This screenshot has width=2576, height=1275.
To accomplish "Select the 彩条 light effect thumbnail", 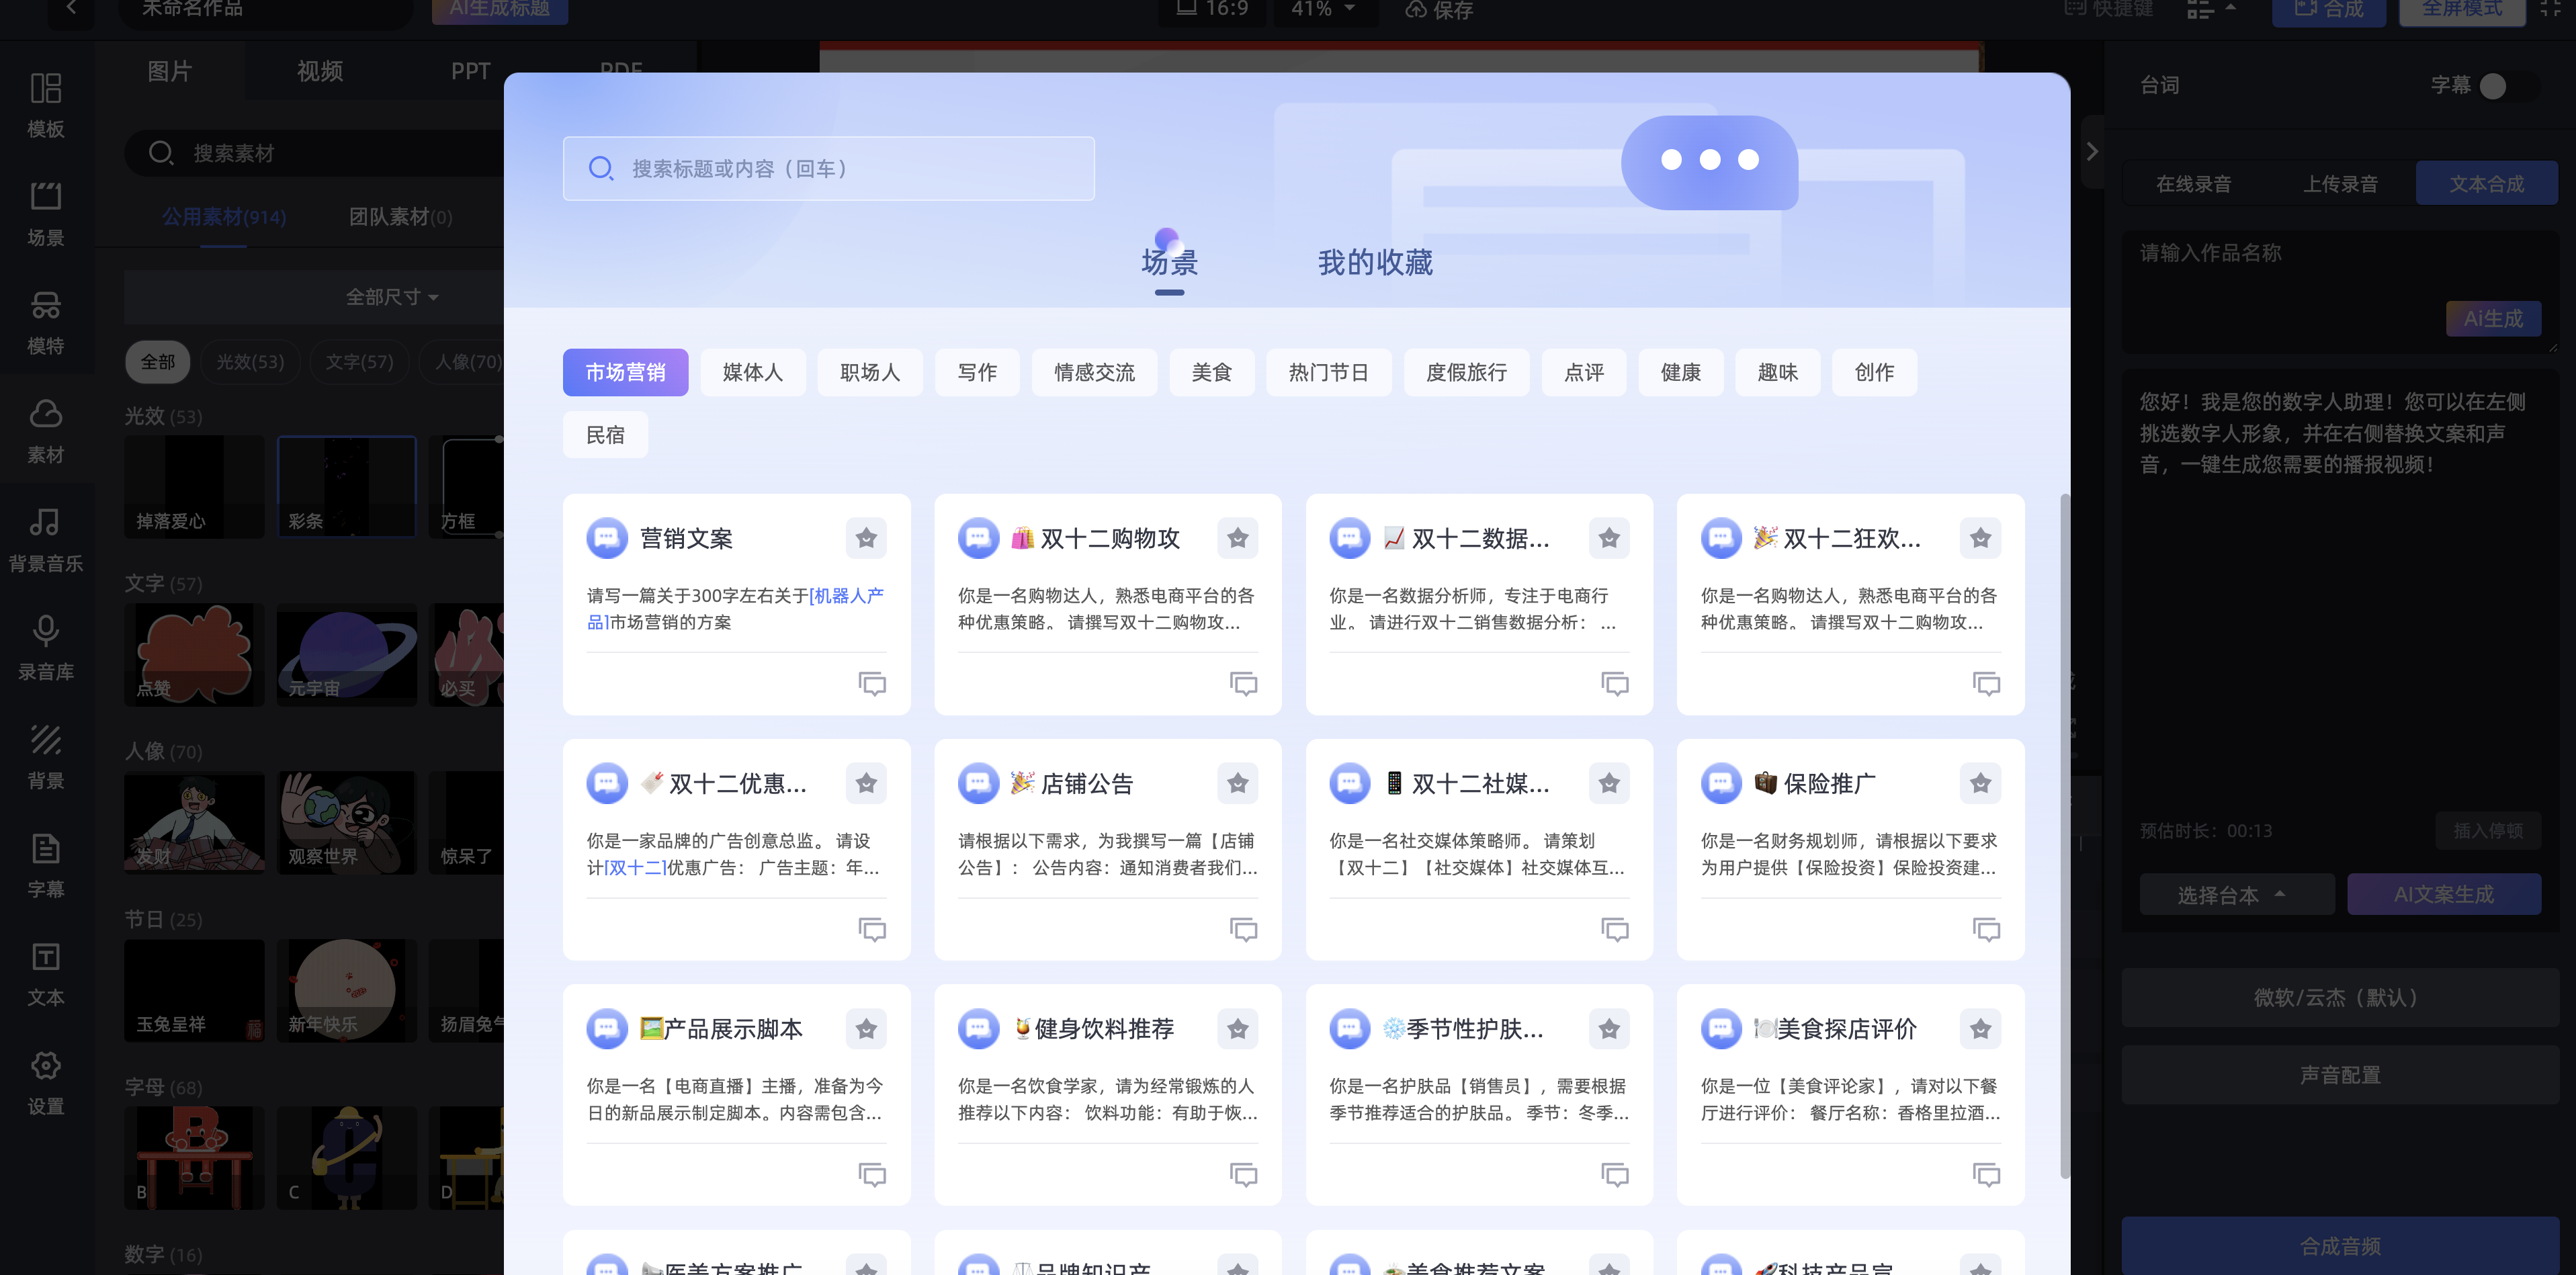I will (x=346, y=487).
